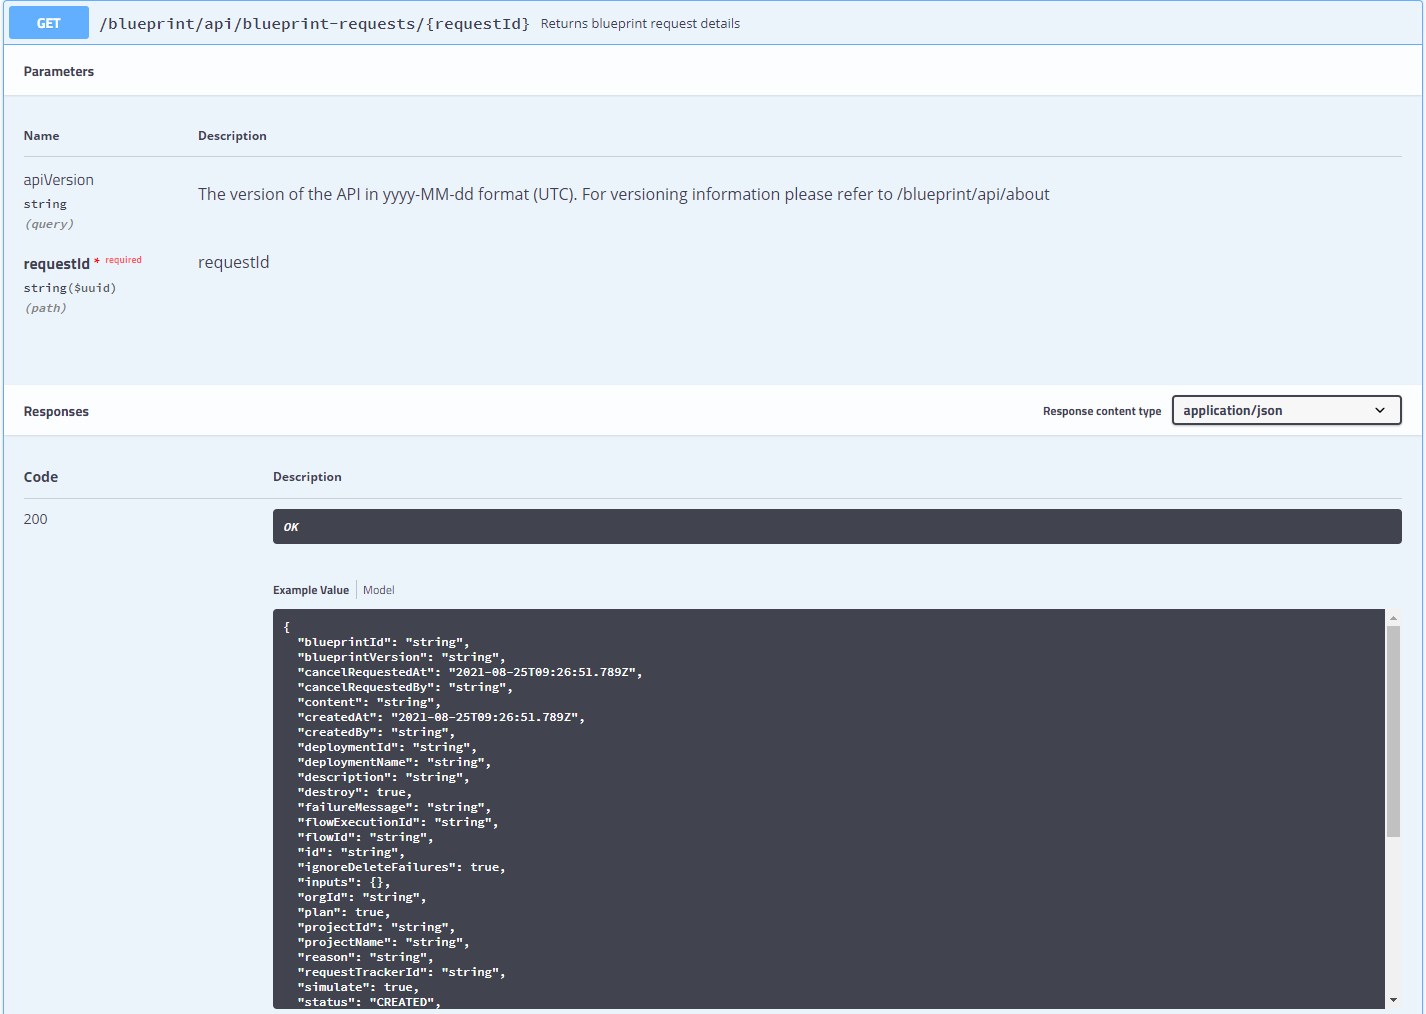Click the blueprint-requests/{requestId} endpoint path
The image size is (1426, 1014).
click(314, 23)
